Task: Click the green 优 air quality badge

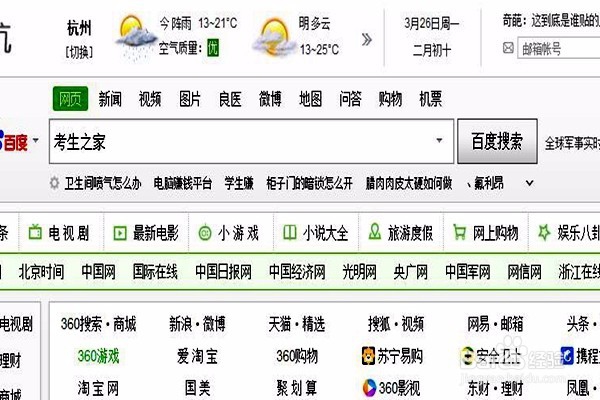Action: tap(213, 48)
